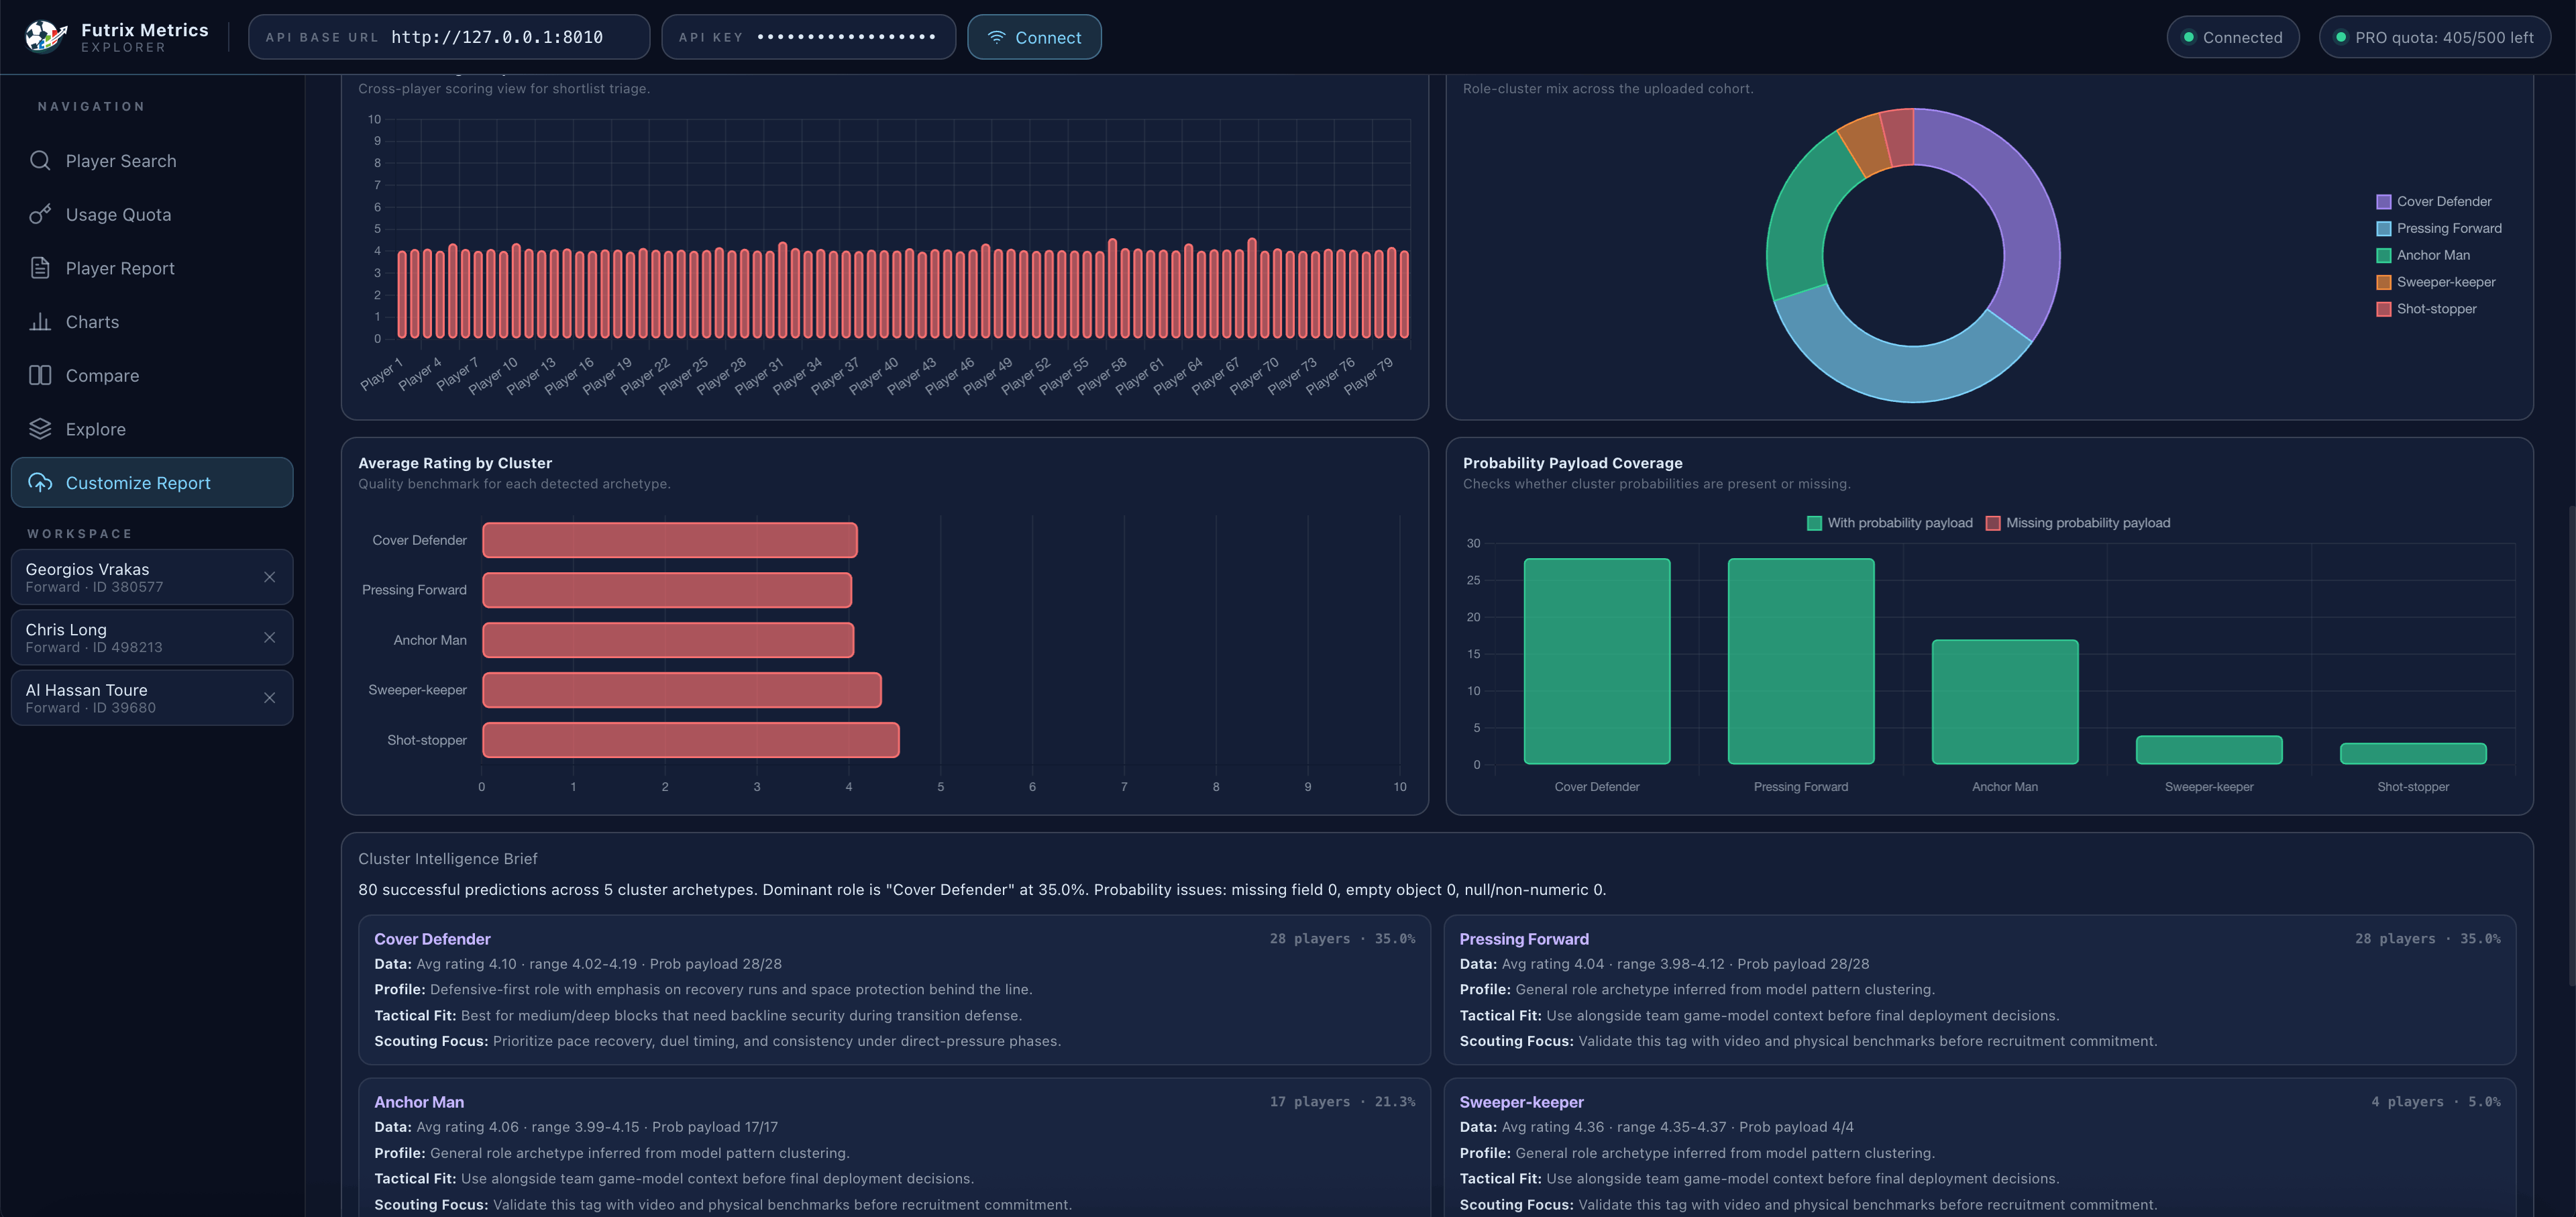Toggle the 'Missing probability payload' legend
Image resolution: width=2576 pixels, height=1217 pixels.
[2080, 522]
